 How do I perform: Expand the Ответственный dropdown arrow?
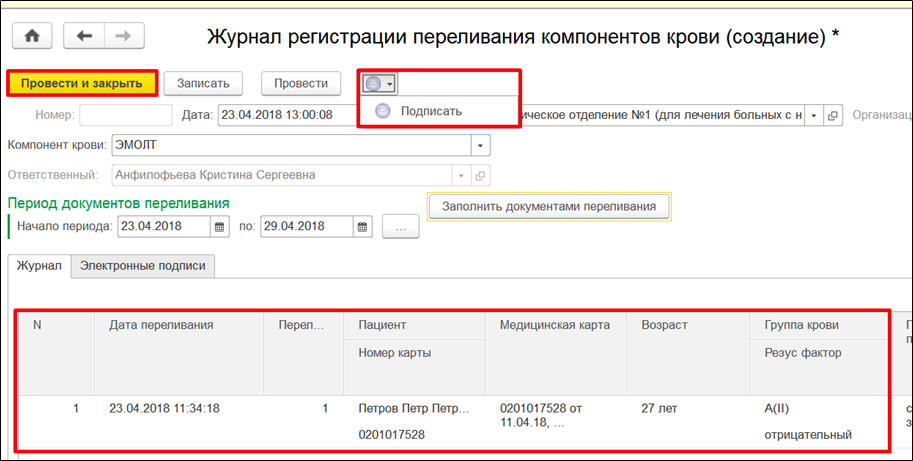point(461,175)
